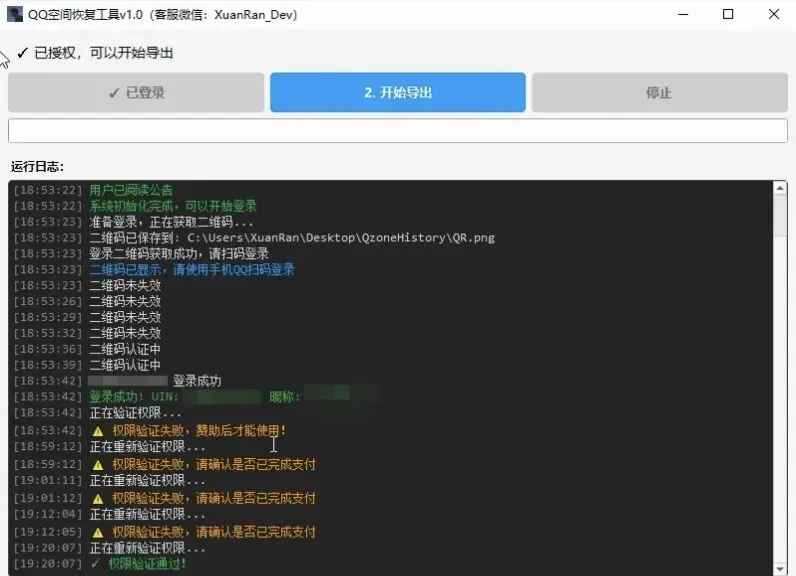796x576 pixels.
Task: Click 二维码未失效 line at 18:53:32
Action: click(x=125, y=333)
